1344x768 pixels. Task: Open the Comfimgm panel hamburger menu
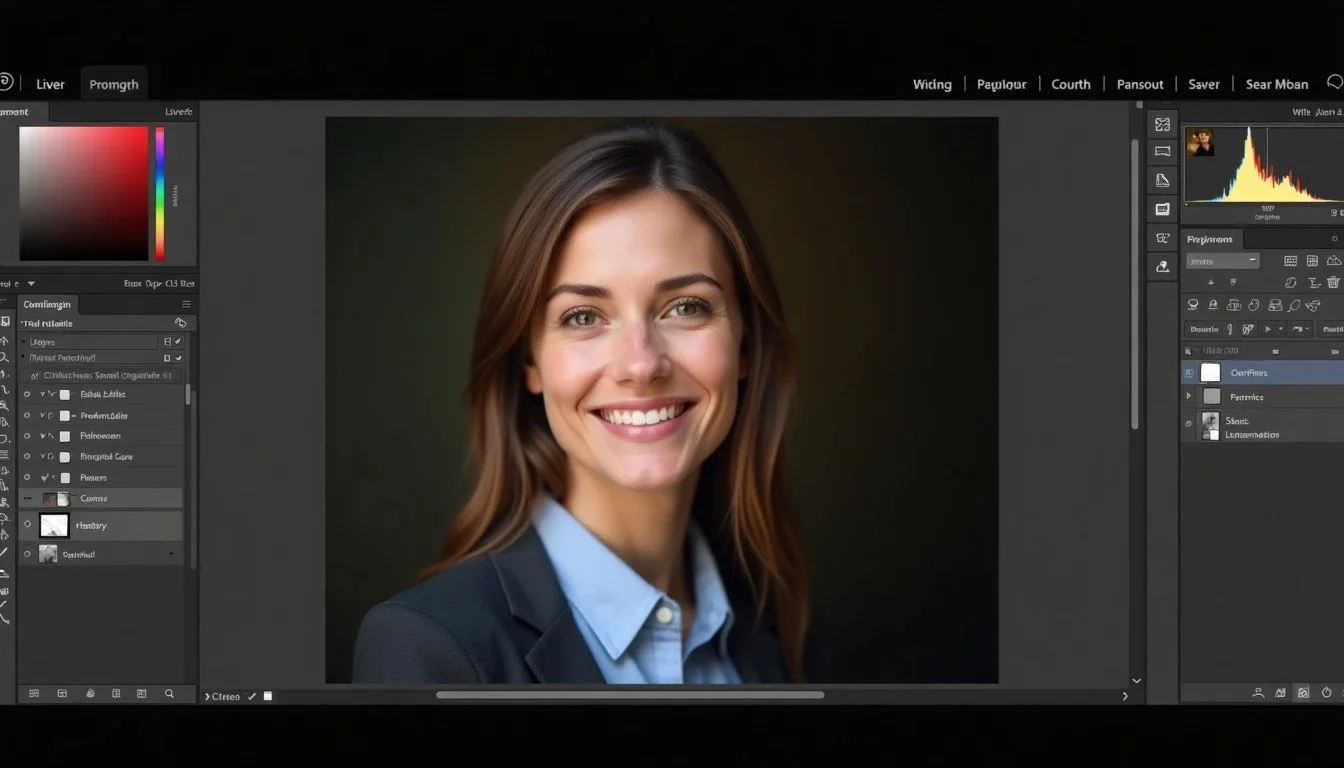point(186,304)
